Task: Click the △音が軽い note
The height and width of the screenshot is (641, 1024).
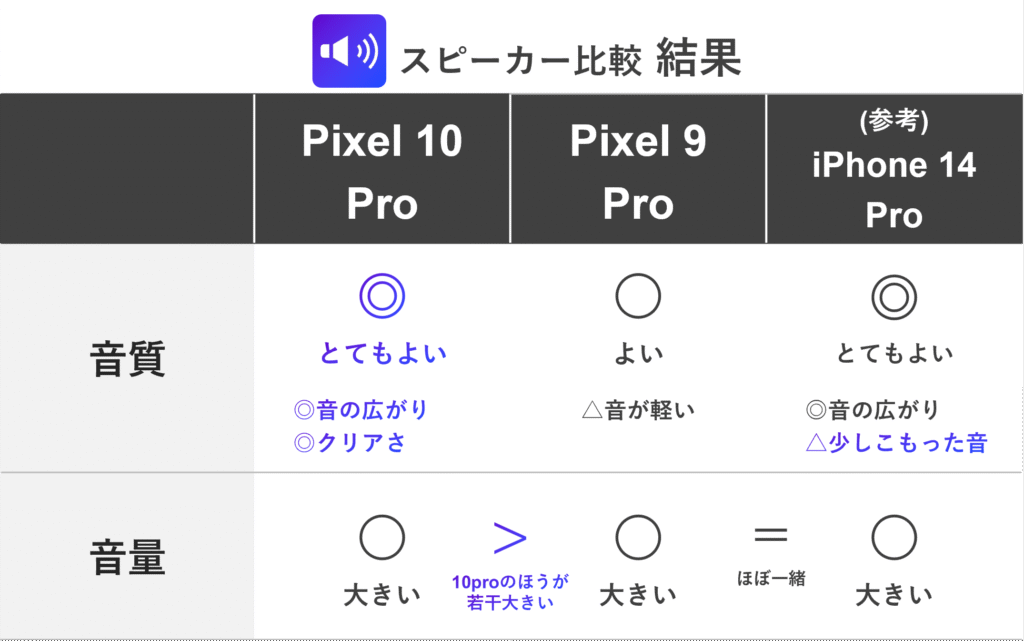Action: point(638,409)
